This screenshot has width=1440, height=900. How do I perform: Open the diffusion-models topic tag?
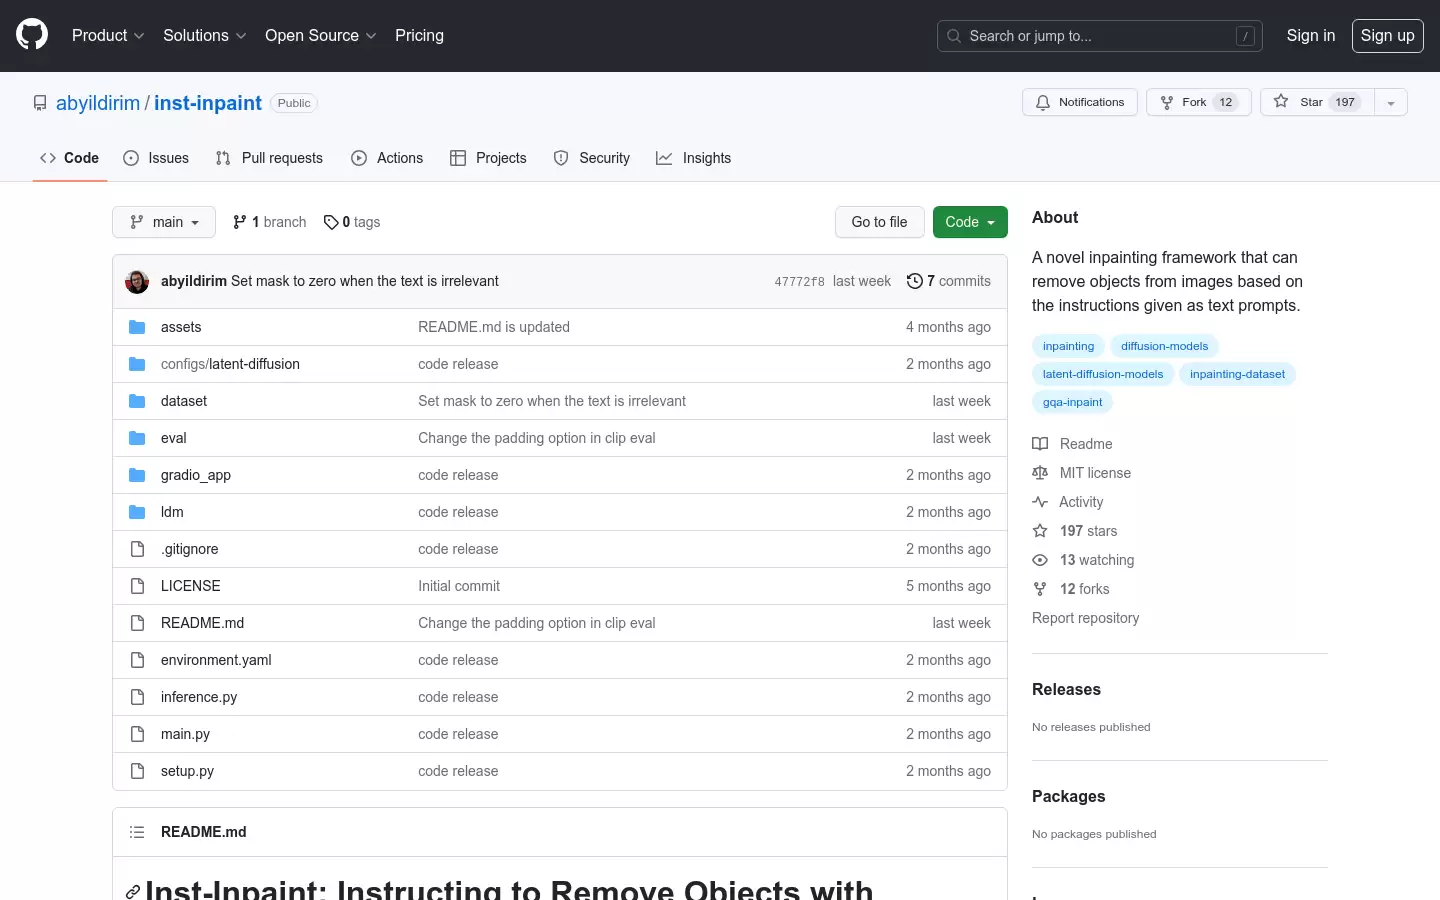(1164, 346)
